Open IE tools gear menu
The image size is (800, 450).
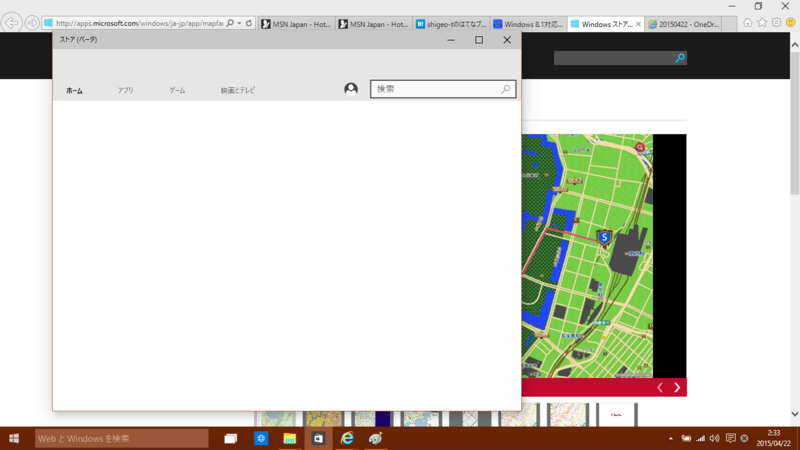click(x=776, y=23)
